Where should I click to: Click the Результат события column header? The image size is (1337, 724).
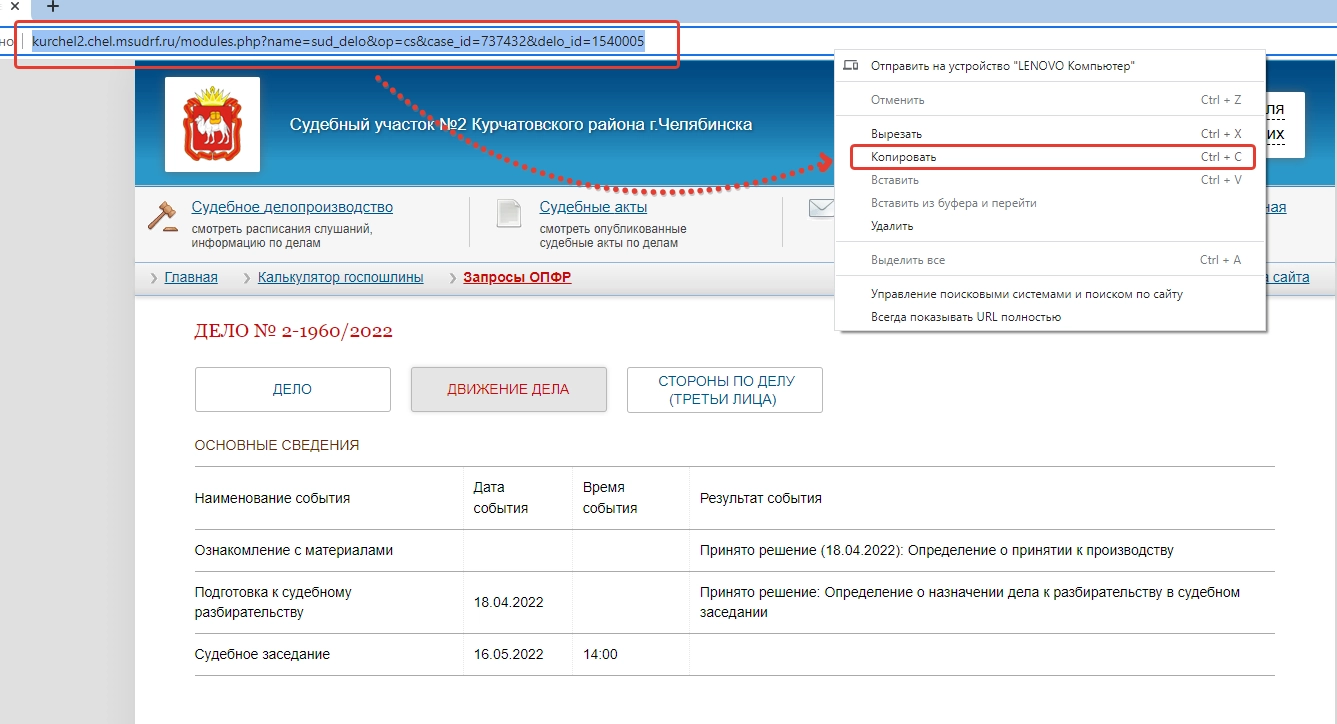(x=761, y=498)
